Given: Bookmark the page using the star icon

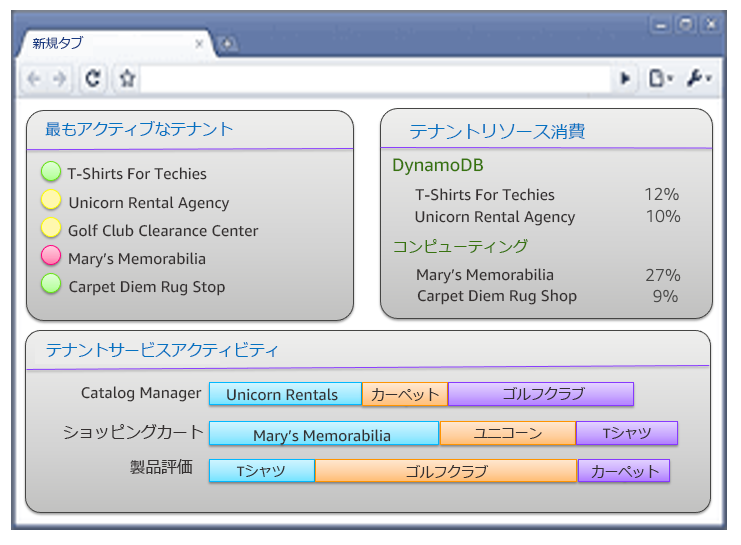Looking at the screenshot, I should click(127, 78).
